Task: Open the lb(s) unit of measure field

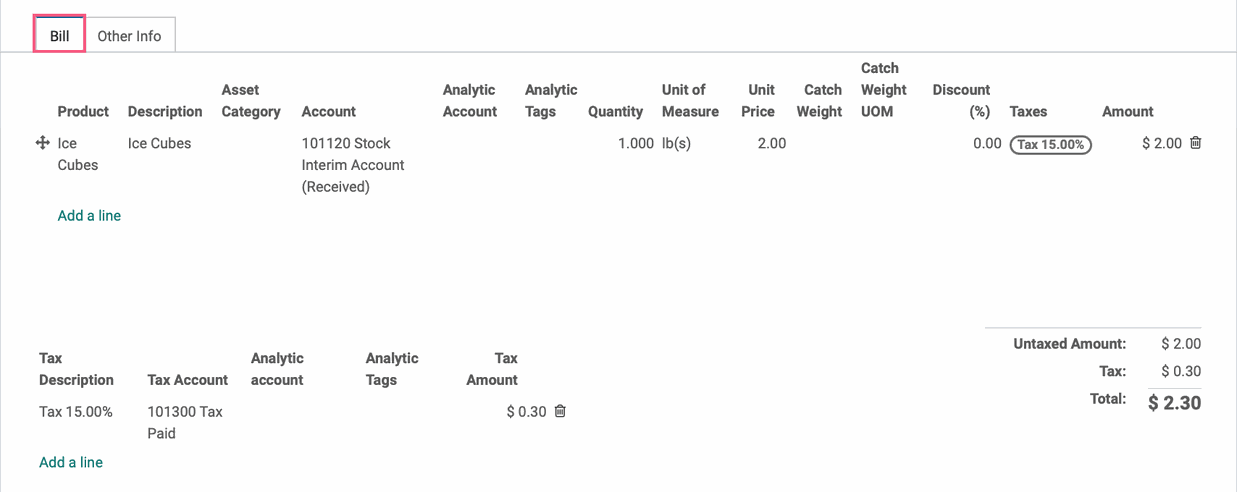Action: [x=676, y=143]
